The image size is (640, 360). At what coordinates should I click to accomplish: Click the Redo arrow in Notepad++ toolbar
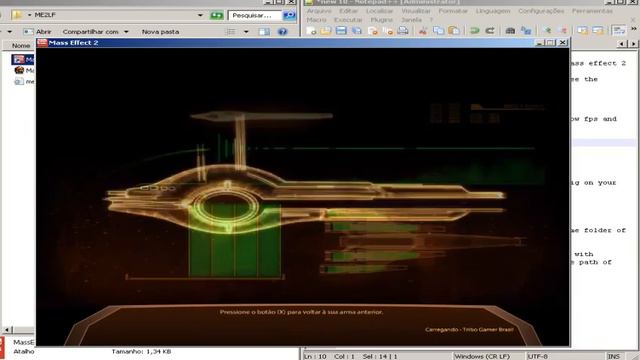[490, 31]
